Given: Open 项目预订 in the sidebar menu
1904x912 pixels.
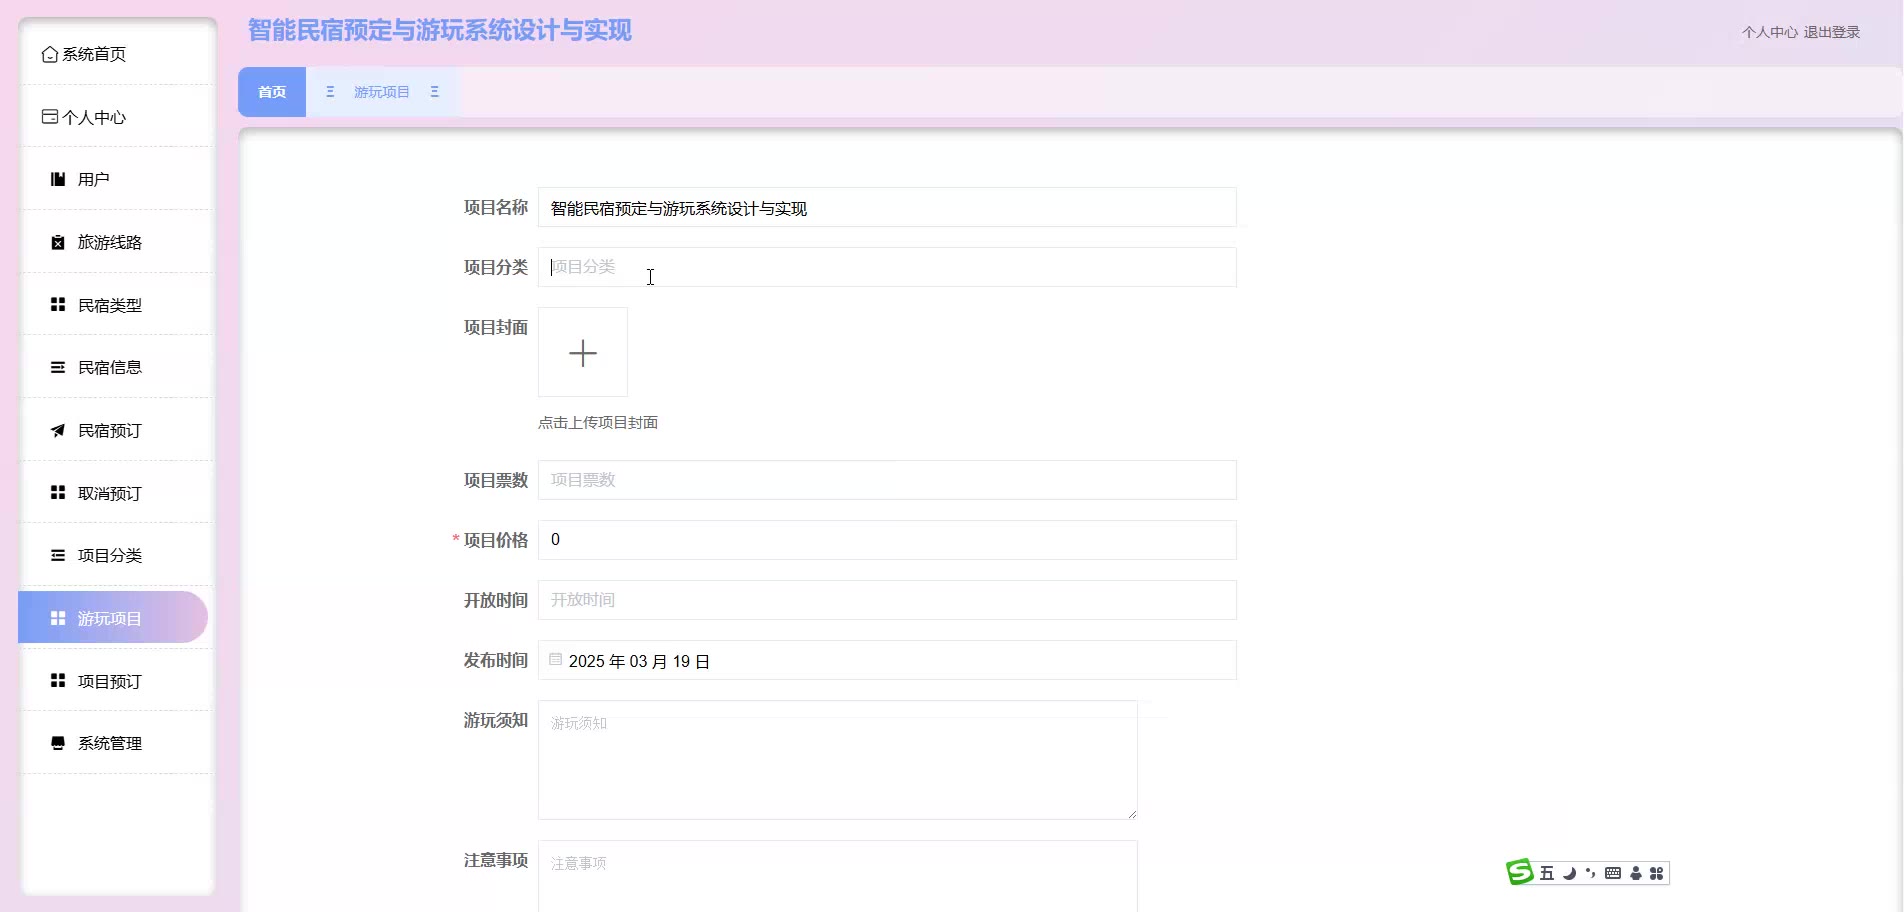Looking at the screenshot, I should pyautogui.click(x=118, y=681).
